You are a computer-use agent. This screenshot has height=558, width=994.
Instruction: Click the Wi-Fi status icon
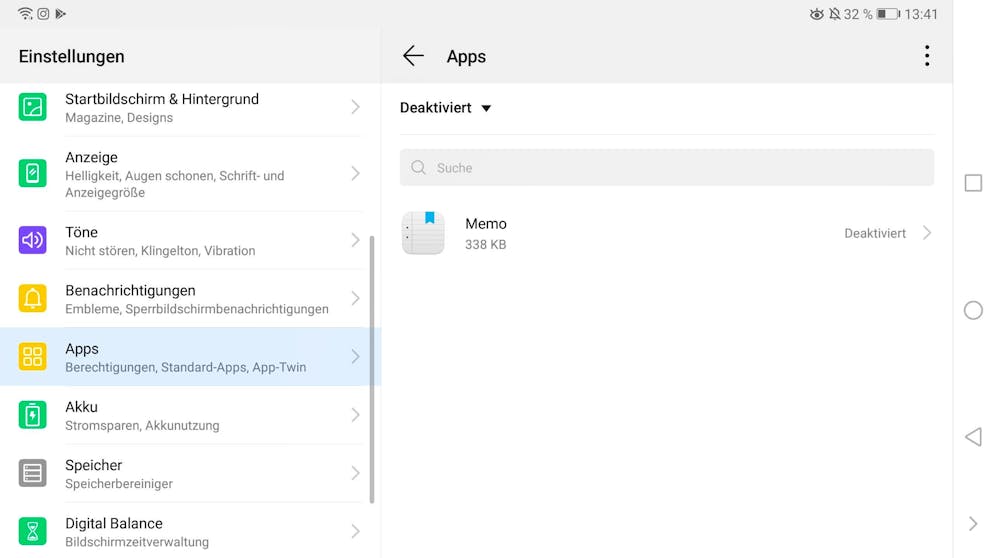coord(25,13)
